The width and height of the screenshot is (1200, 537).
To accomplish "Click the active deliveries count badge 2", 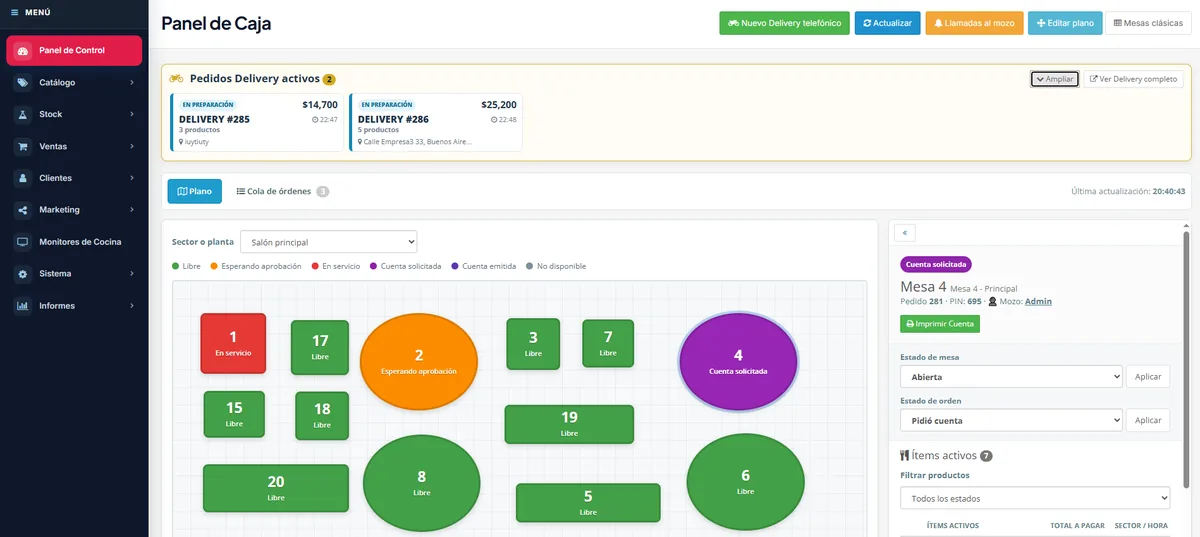I will 329,79.
